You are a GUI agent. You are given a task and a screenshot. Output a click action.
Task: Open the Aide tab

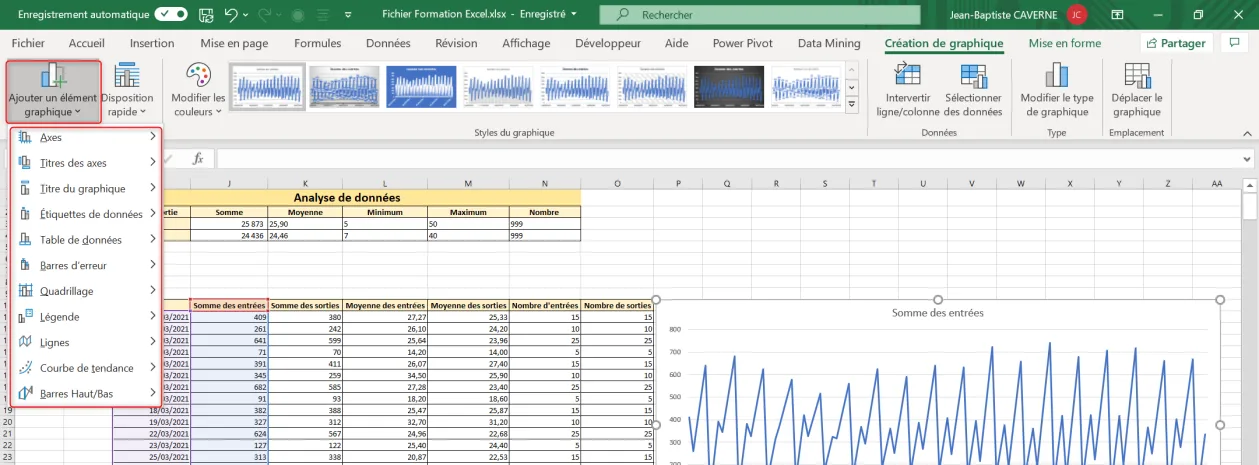click(x=677, y=43)
